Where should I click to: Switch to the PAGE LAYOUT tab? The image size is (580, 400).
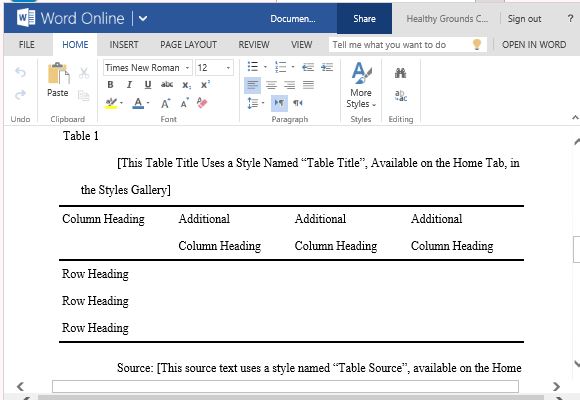click(189, 45)
